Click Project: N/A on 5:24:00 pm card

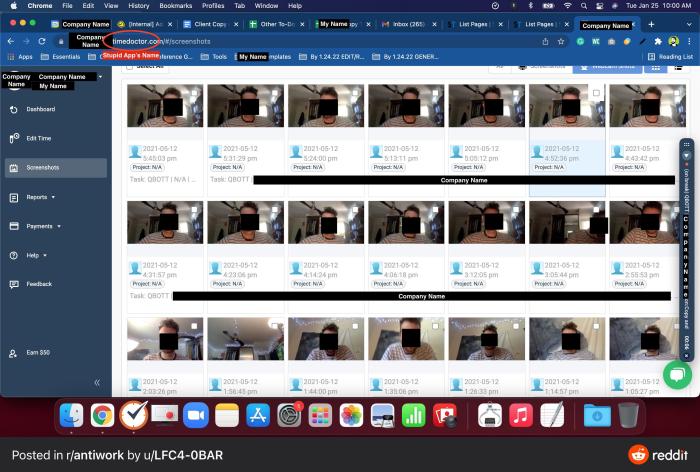[x=308, y=167]
